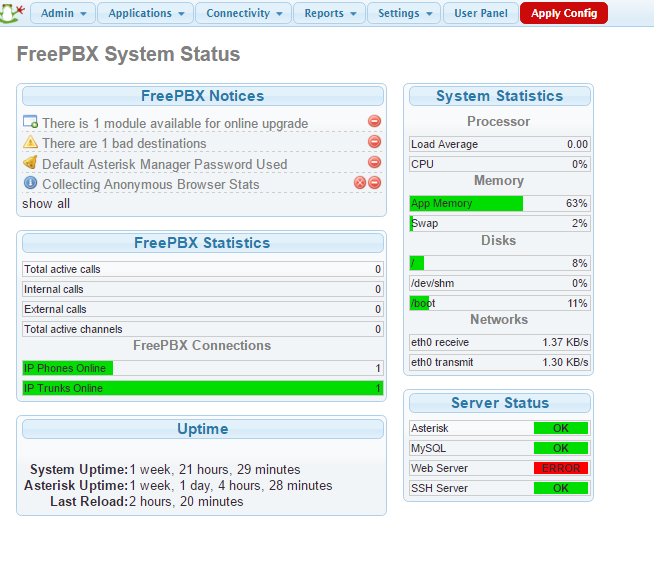Image resolution: width=654 pixels, height=562 pixels.
Task: Click the External calls row
Action: pyautogui.click(x=203, y=309)
